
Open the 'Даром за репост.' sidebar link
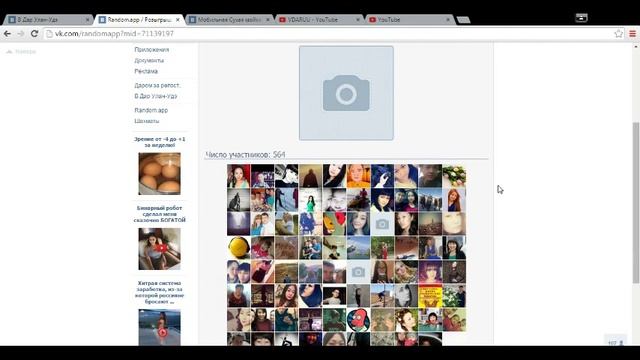[x=158, y=85]
